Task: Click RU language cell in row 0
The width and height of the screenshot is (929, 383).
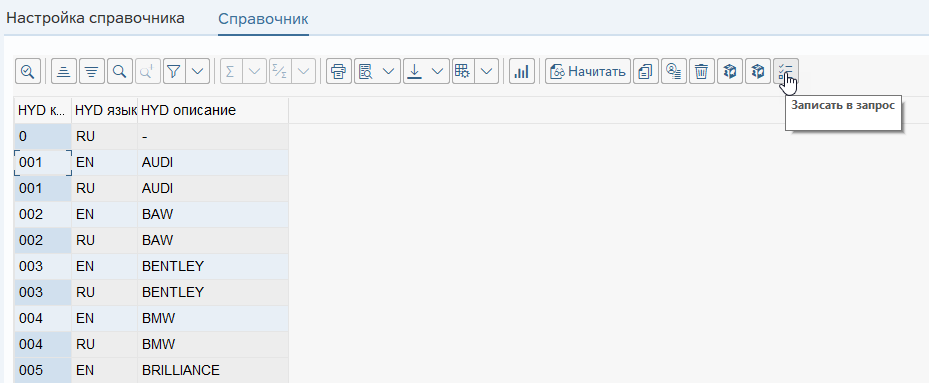Action: [x=105, y=136]
